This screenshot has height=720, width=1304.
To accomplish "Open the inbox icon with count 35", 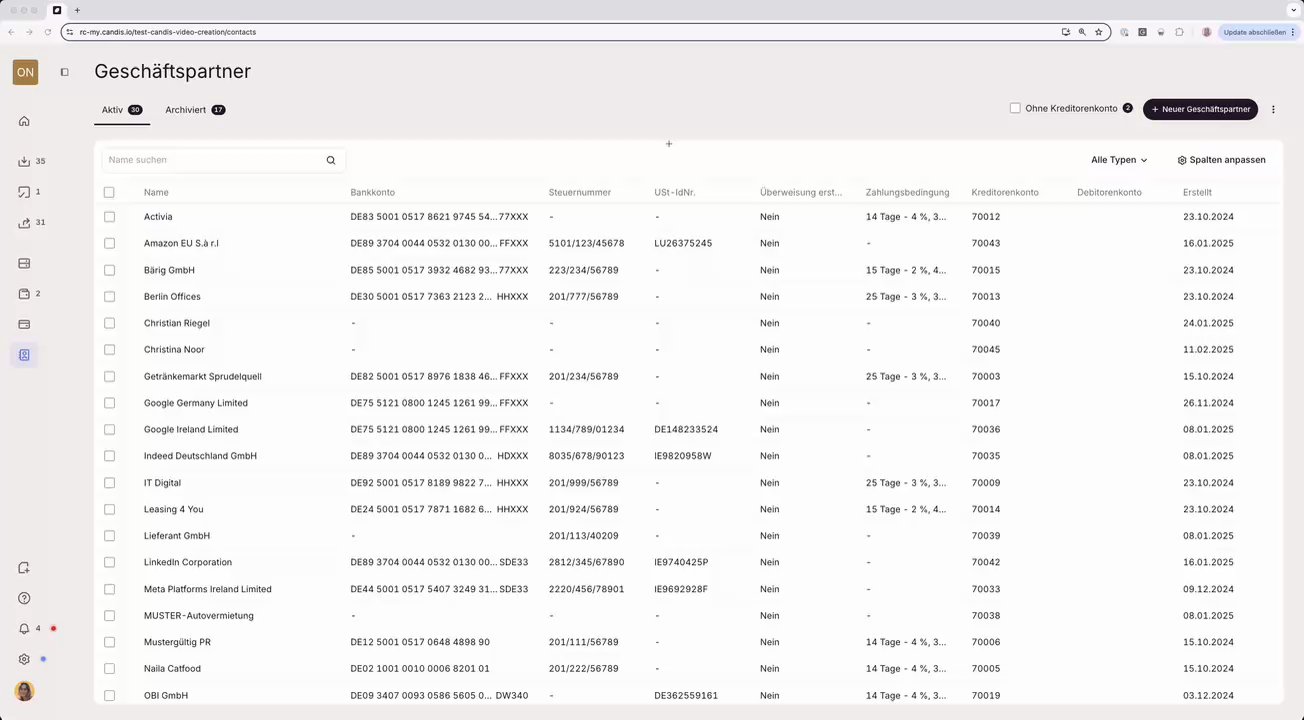I will (x=24, y=161).
